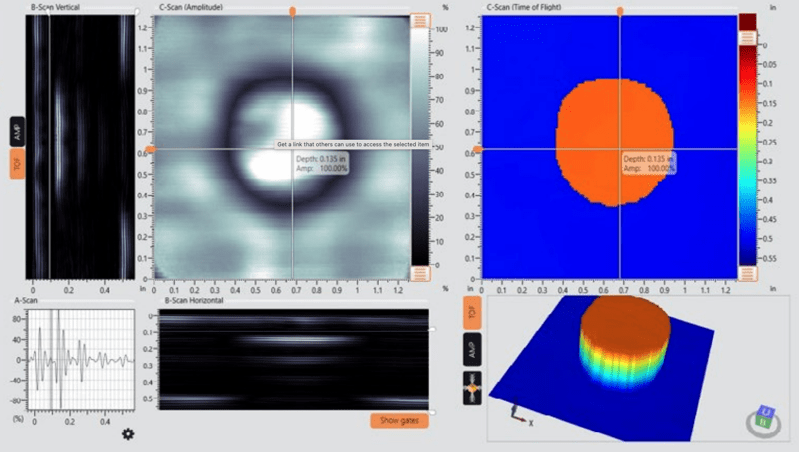Click the 'B-Scan Horizontal' title
799x452 pixels.
194,300
